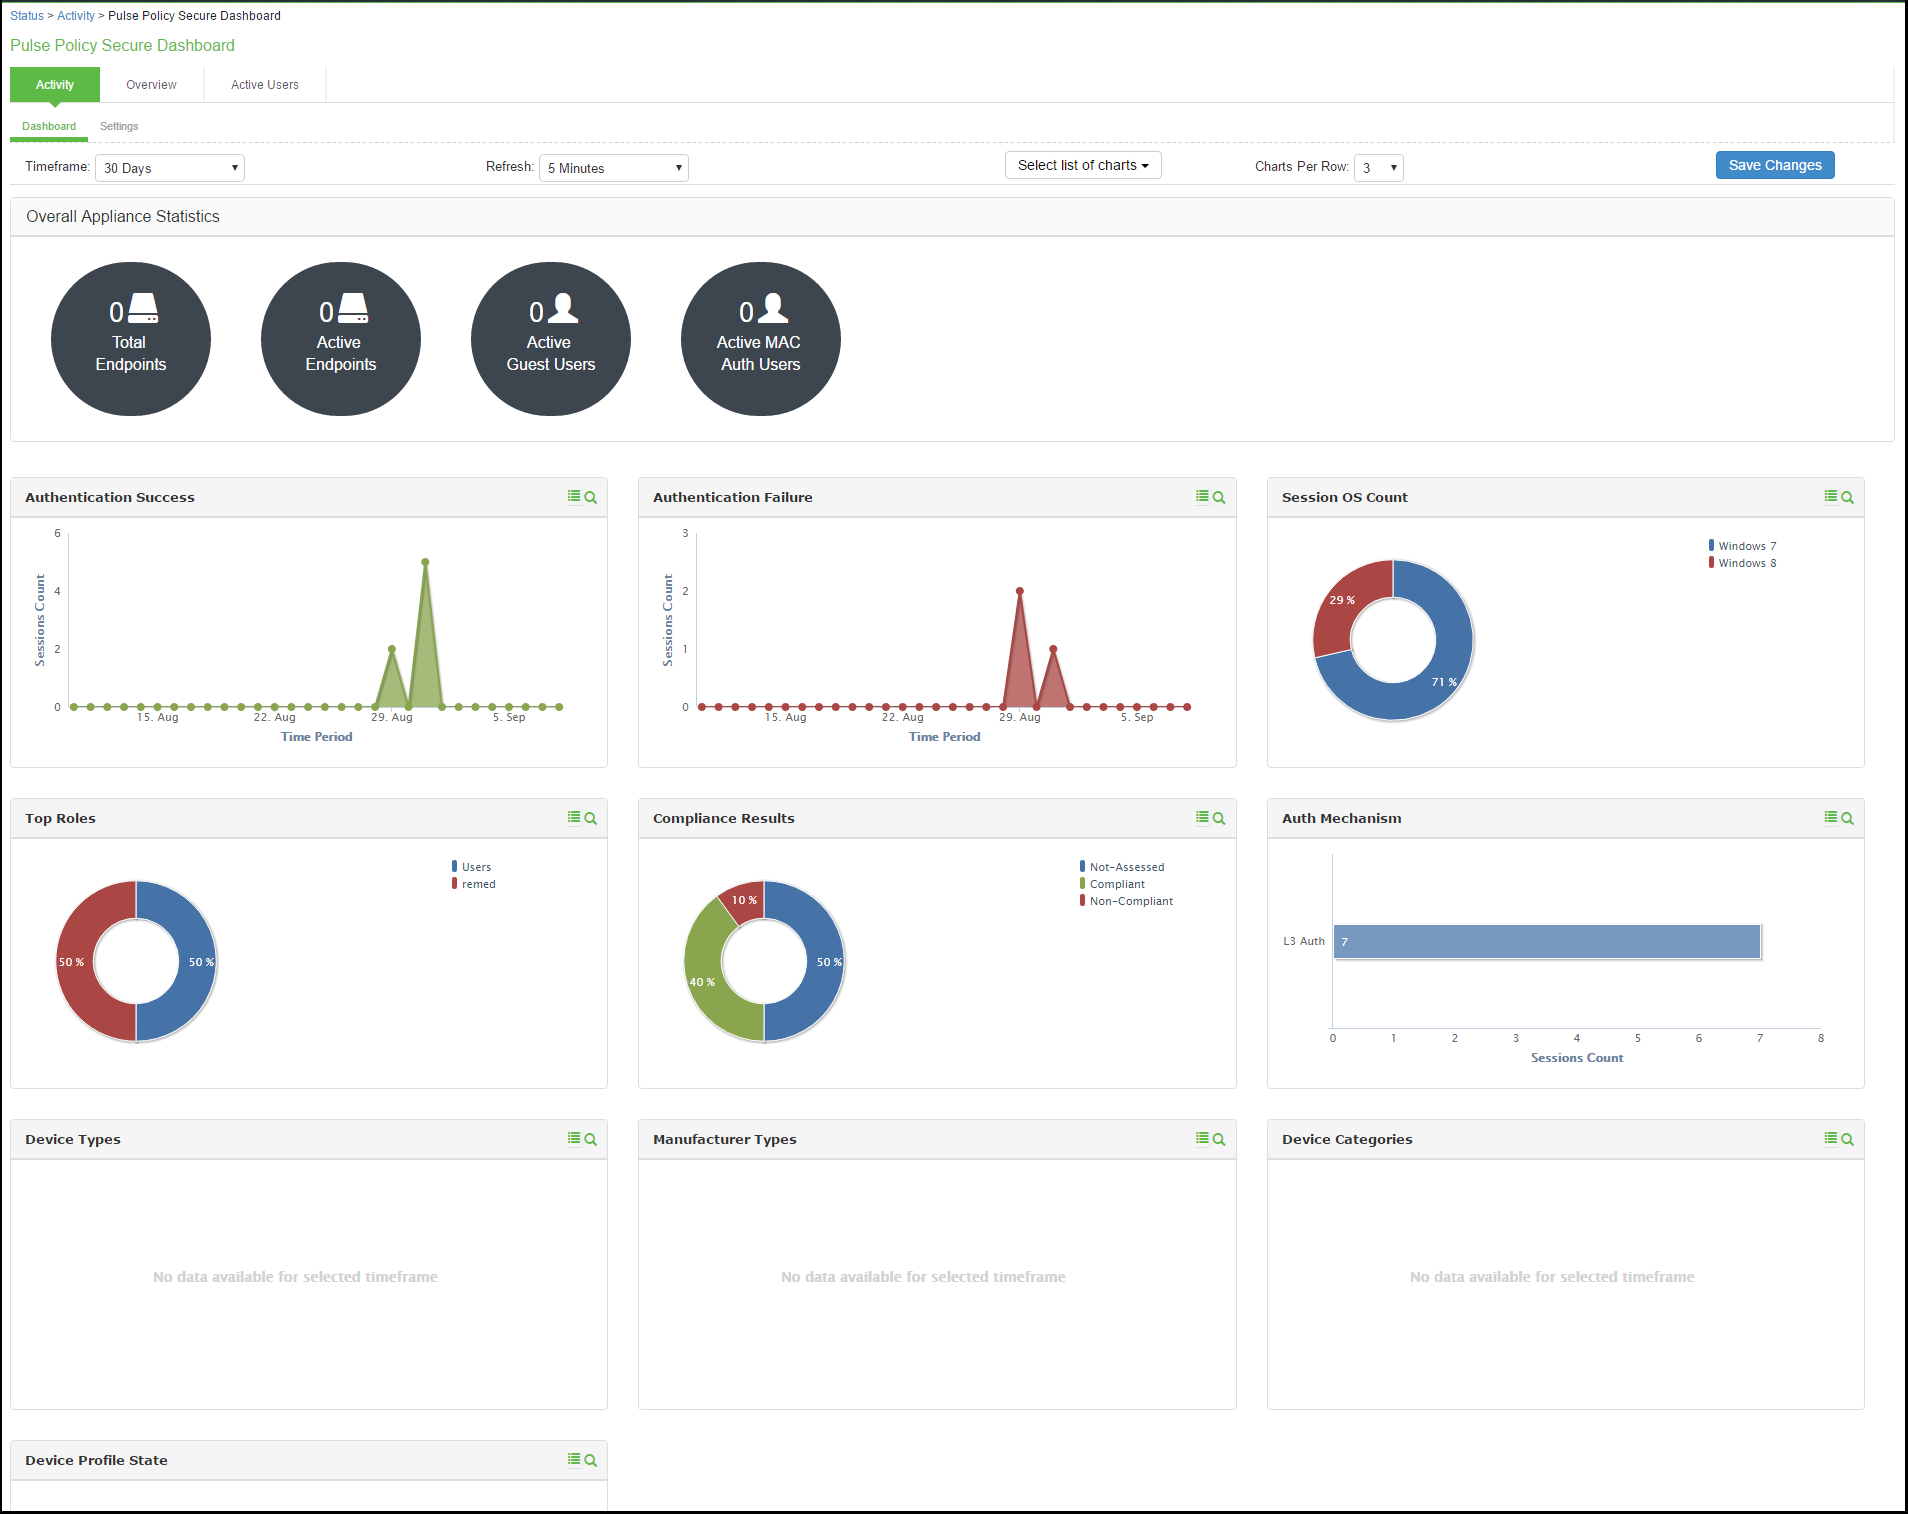This screenshot has width=1908, height=1514.
Task: Open list view icon in Authentication Success panel
Action: (574, 496)
